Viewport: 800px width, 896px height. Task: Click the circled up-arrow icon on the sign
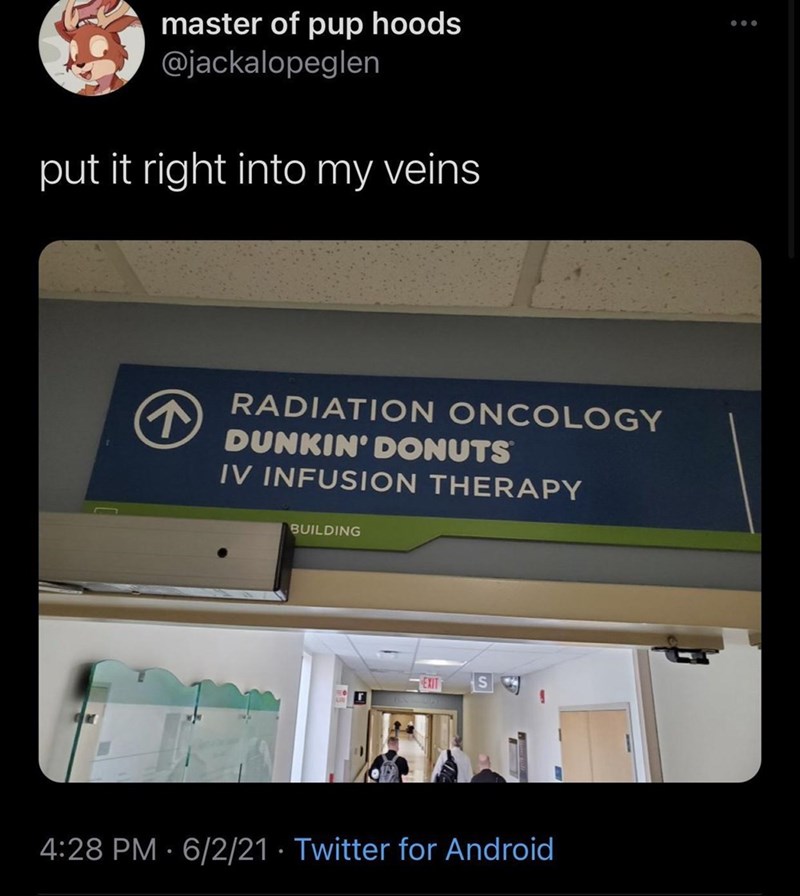[x=169, y=419]
